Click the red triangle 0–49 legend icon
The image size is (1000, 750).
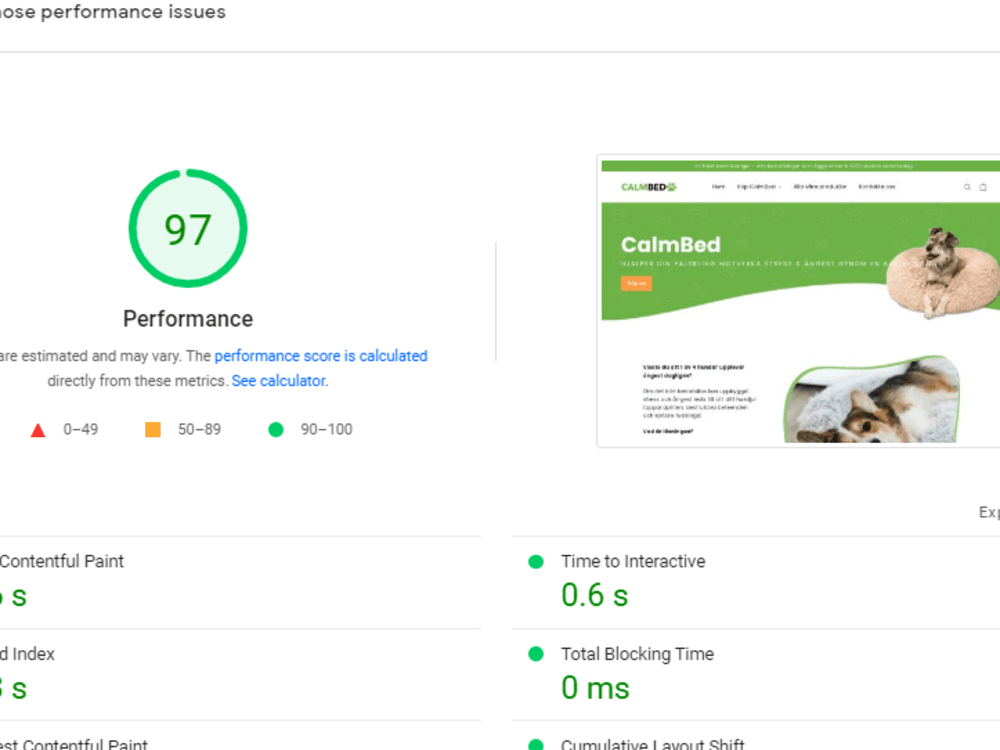[x=38, y=430]
